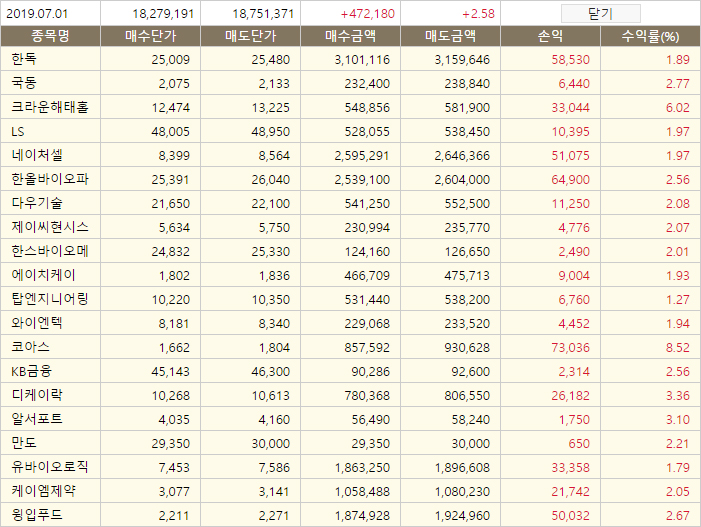701x527 pixels.
Task: Select the 유바이오로직 stock name
Action: 50,467
